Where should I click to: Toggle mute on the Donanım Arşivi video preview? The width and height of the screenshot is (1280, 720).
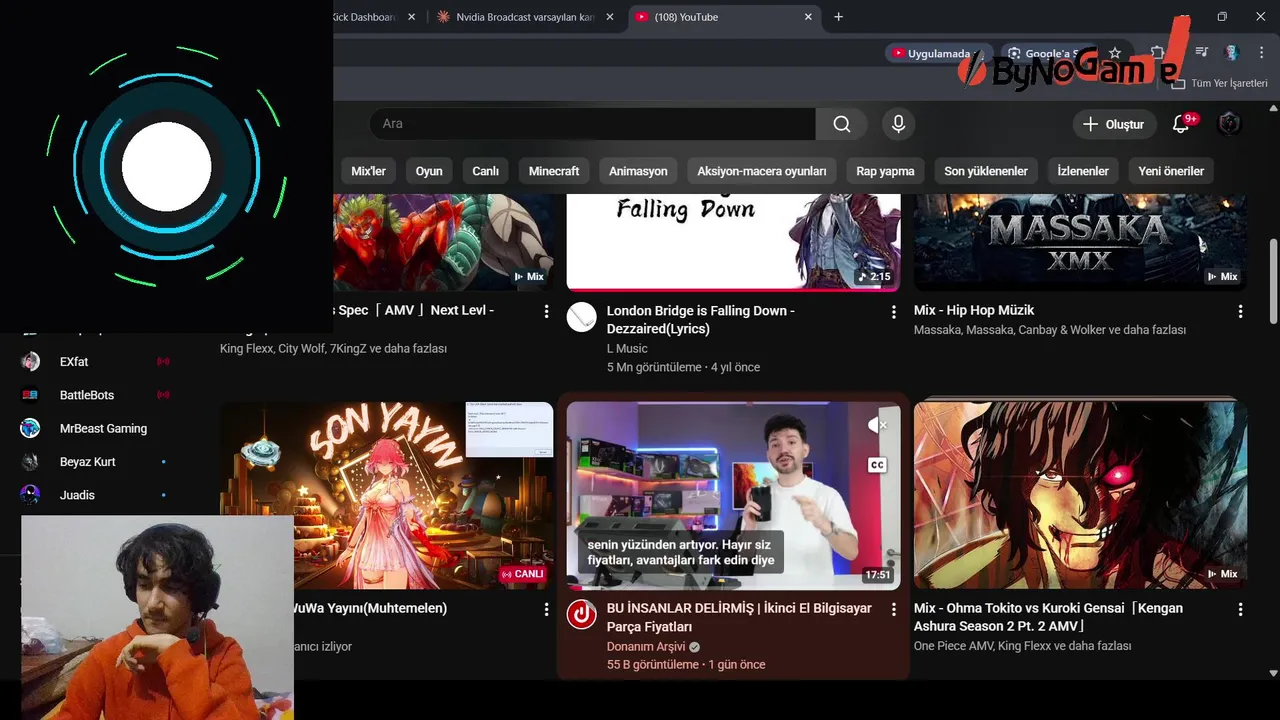[x=877, y=426]
